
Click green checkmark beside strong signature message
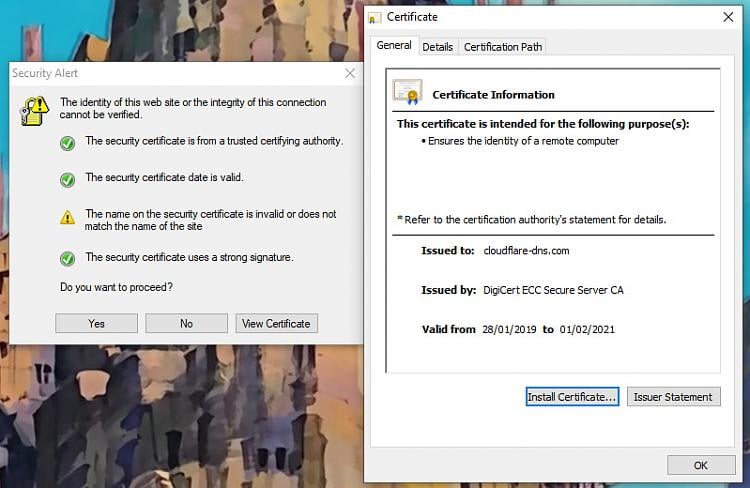click(67, 259)
